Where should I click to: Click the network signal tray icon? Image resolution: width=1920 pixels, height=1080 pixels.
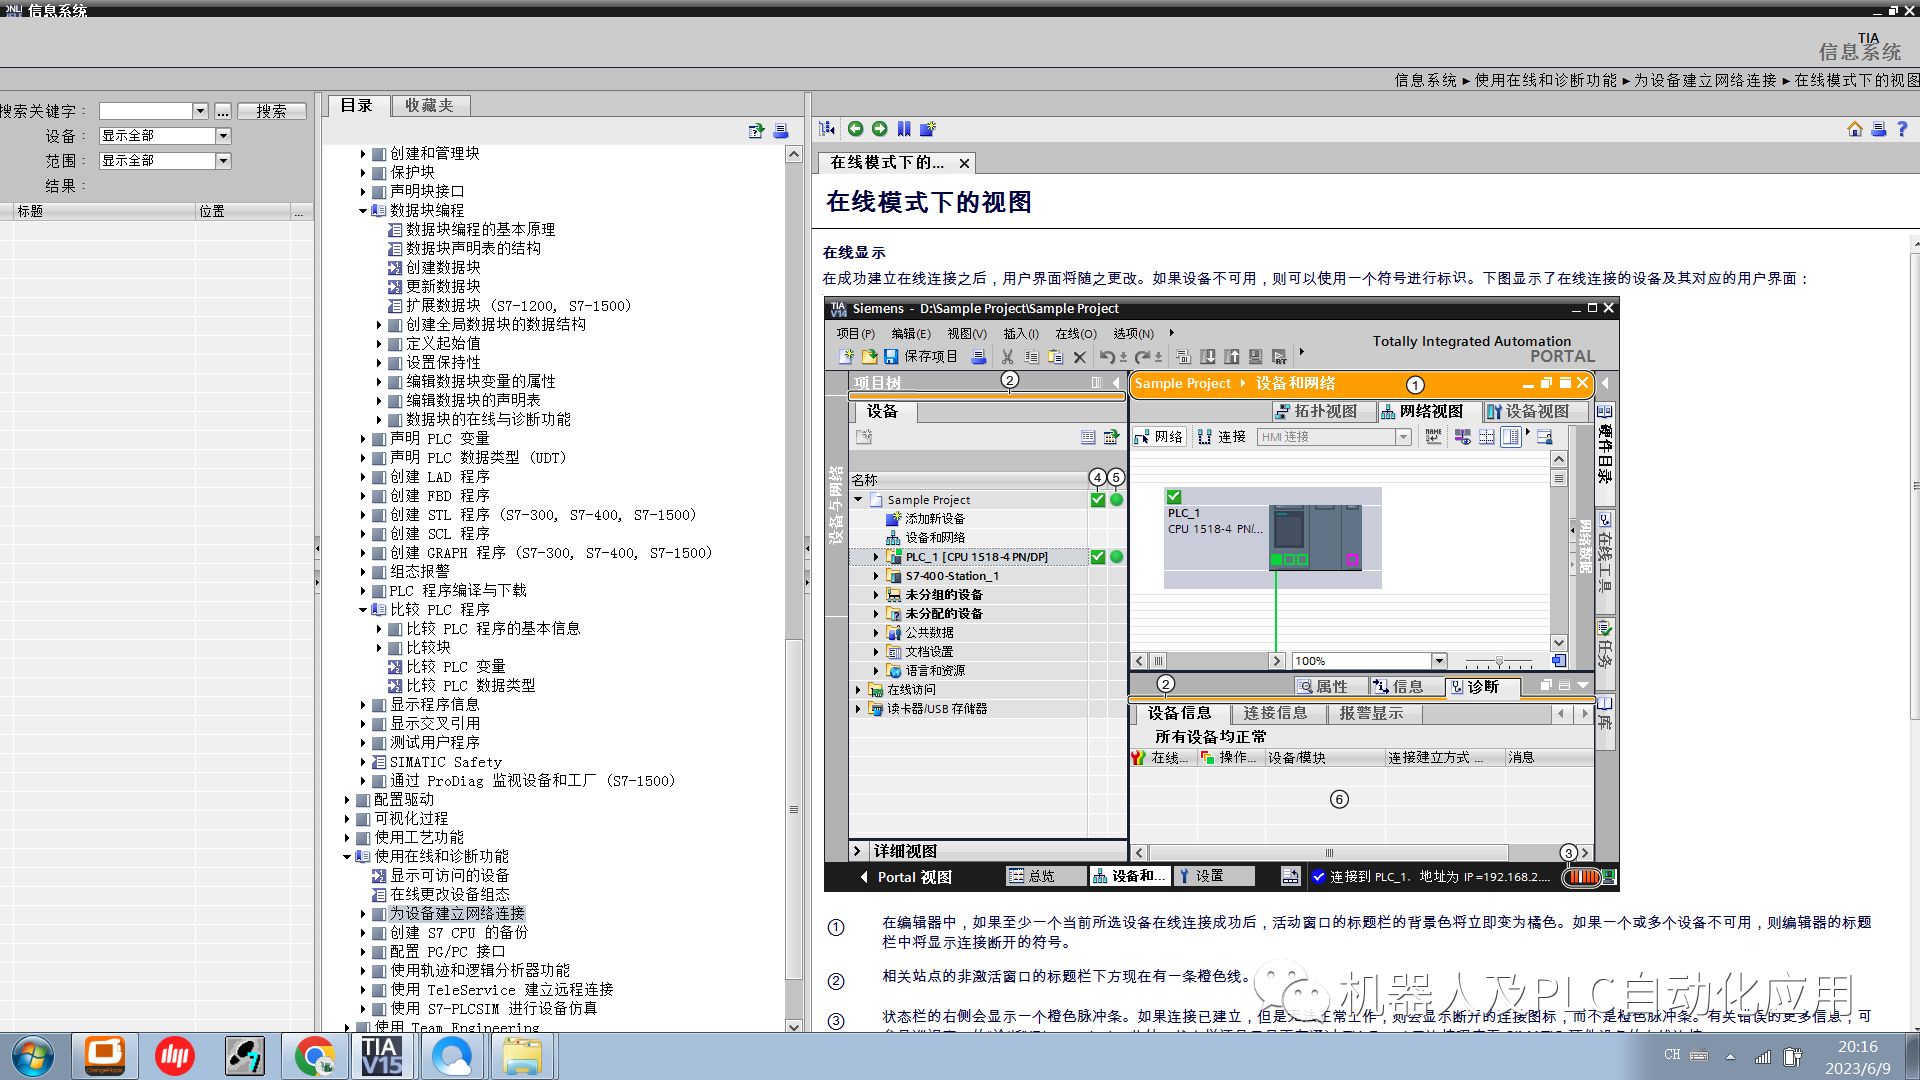pyautogui.click(x=1762, y=1057)
